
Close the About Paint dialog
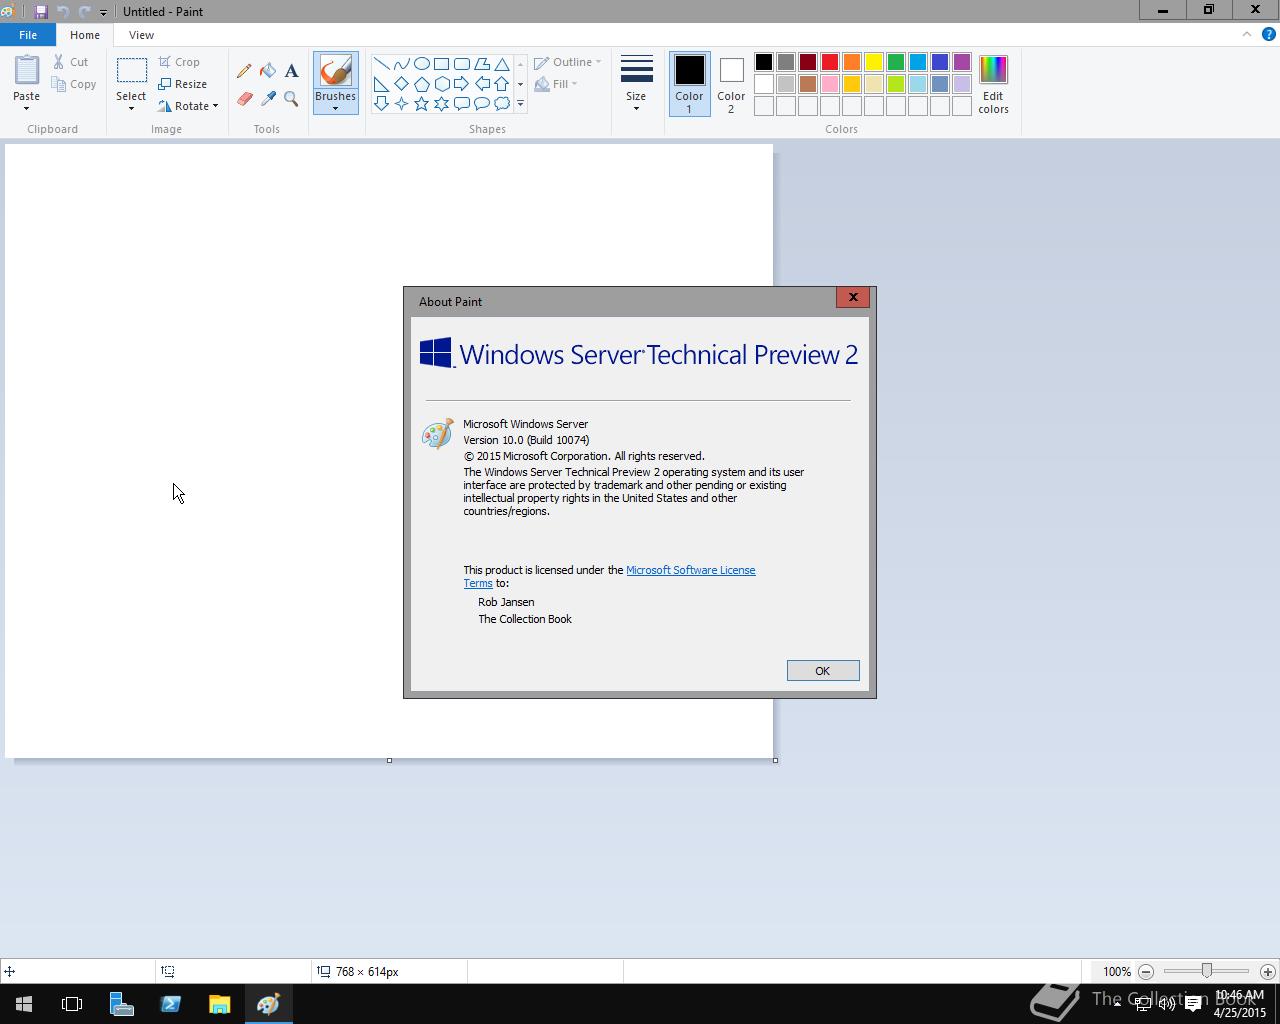click(853, 297)
